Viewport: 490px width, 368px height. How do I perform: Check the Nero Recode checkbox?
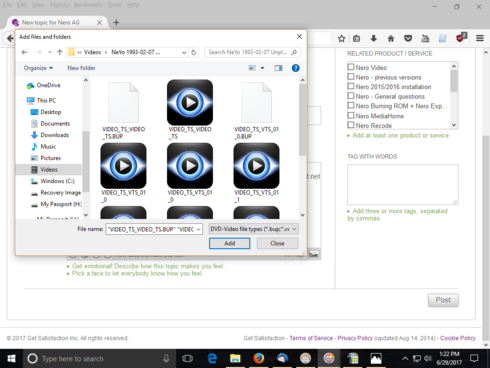[x=351, y=125]
